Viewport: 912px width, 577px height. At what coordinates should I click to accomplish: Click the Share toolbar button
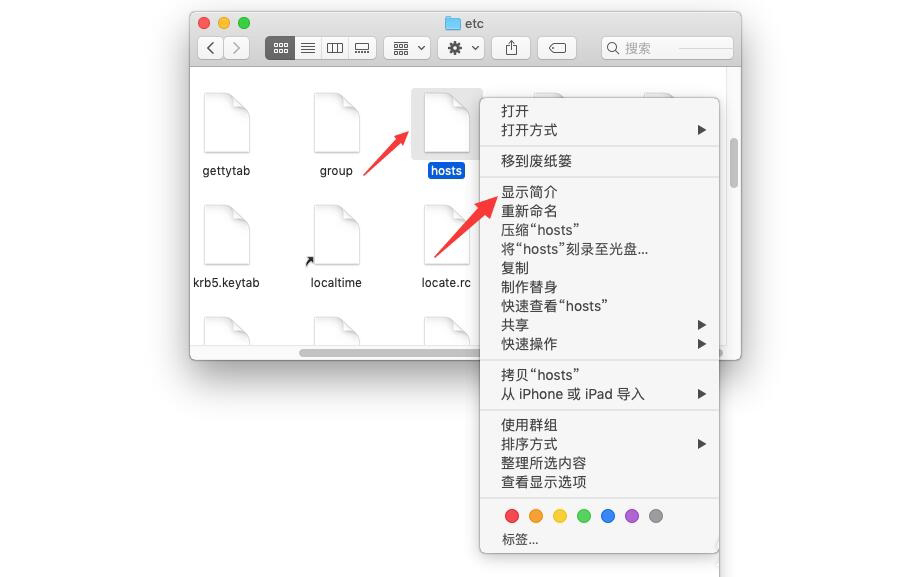coord(511,48)
